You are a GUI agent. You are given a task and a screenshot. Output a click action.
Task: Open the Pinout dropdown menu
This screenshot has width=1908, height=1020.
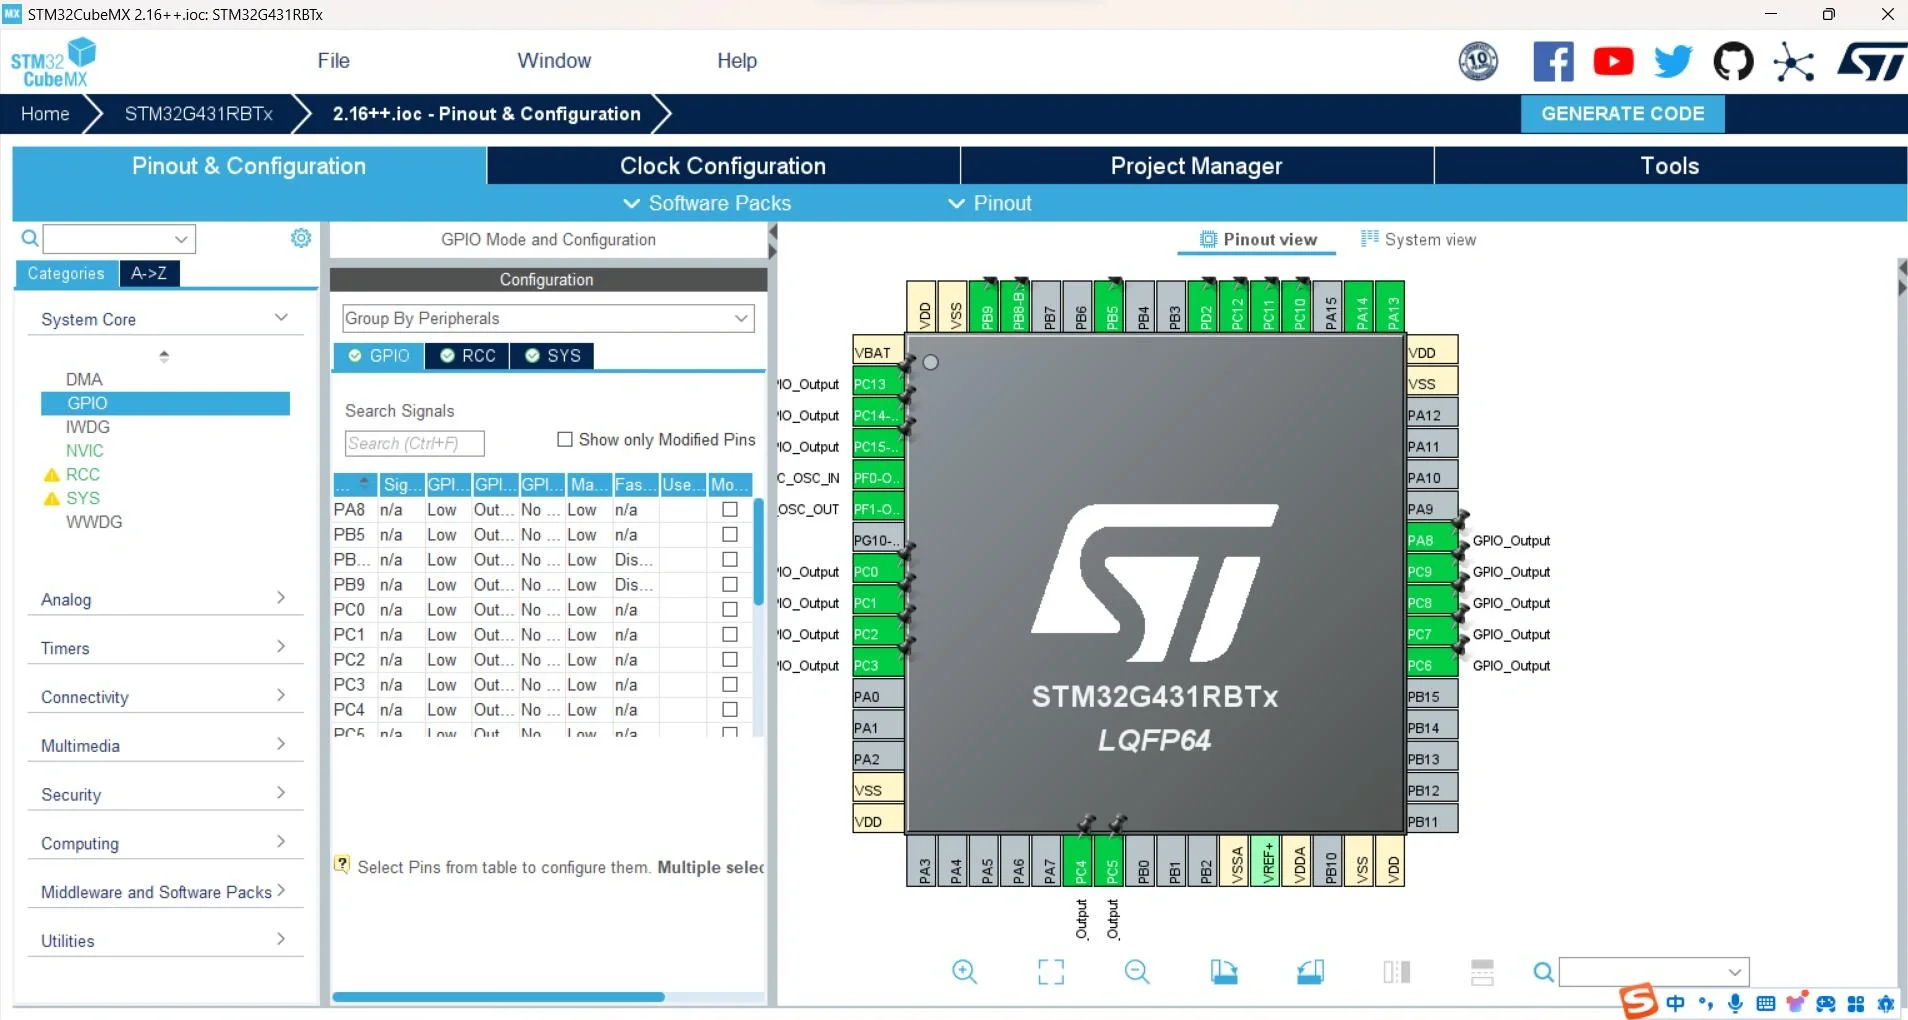(990, 203)
